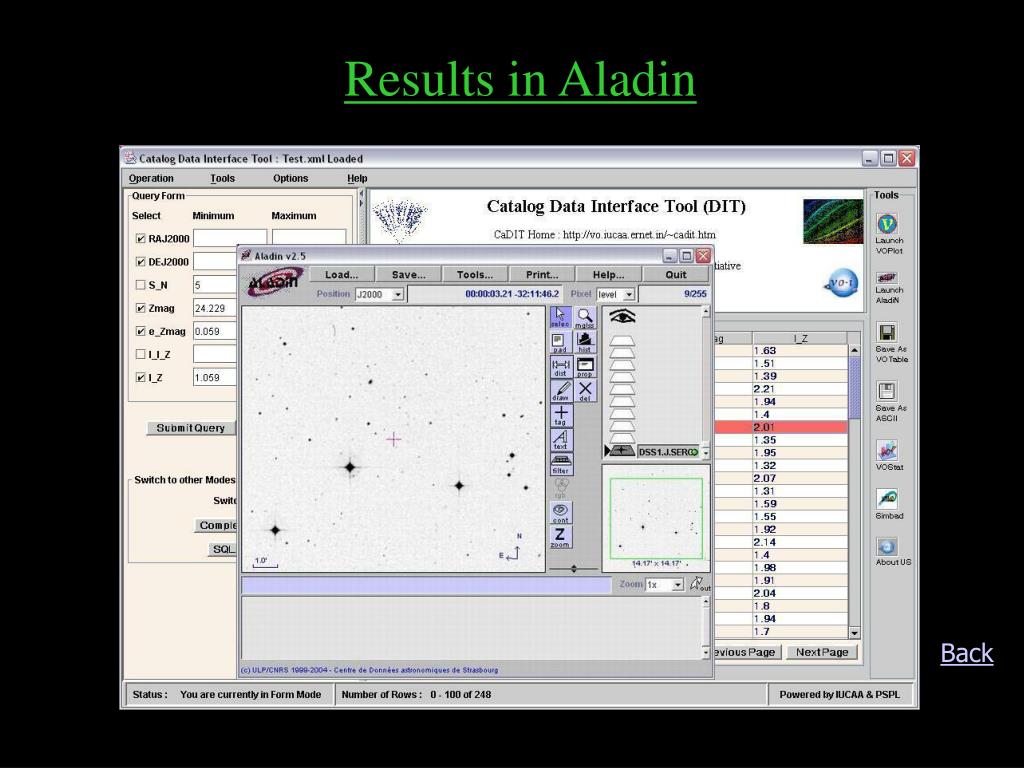This screenshot has height=768, width=1024.
Task: Click Quit in Aladin toolbar
Action: tap(676, 275)
